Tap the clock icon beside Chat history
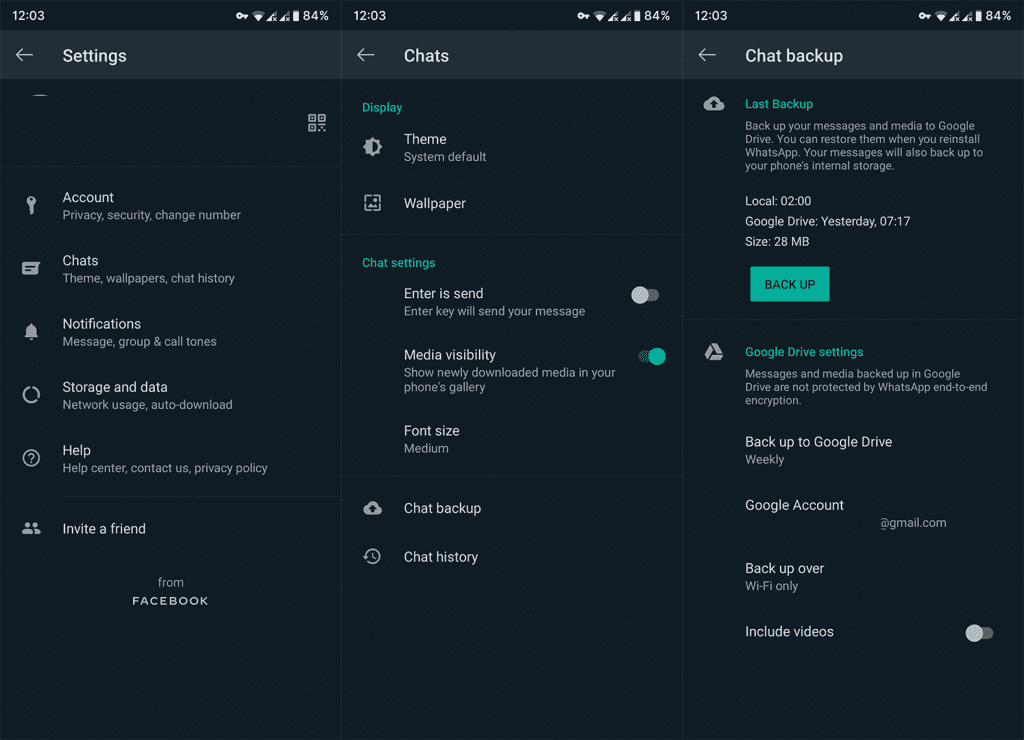The width and height of the screenshot is (1024, 740). tap(372, 556)
